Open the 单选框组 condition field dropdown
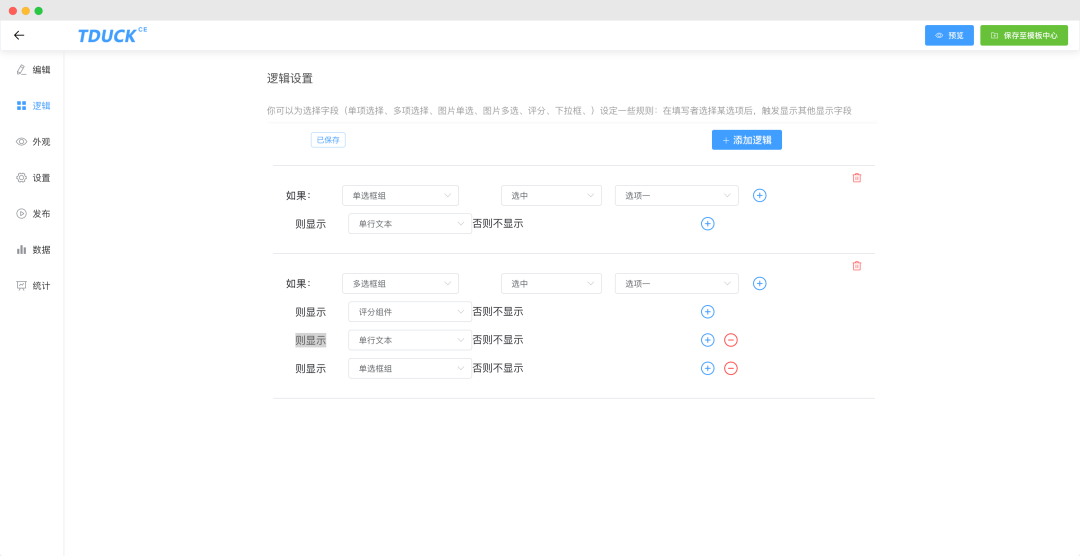 click(x=400, y=196)
